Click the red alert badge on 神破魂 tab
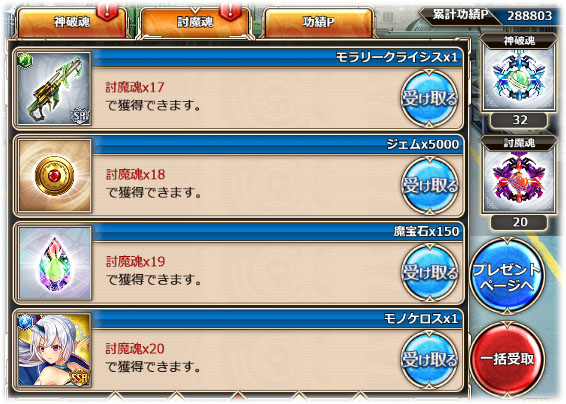This screenshot has height=404, width=566. (107, 9)
